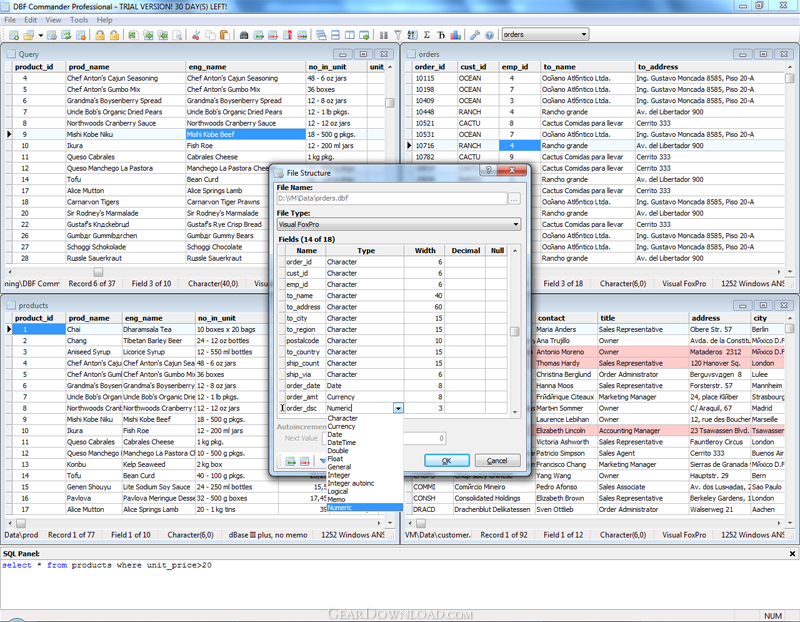Viewport: 800px width, 622px height.
Task: Click the filter funnel toolbar icon
Action: coord(398,35)
